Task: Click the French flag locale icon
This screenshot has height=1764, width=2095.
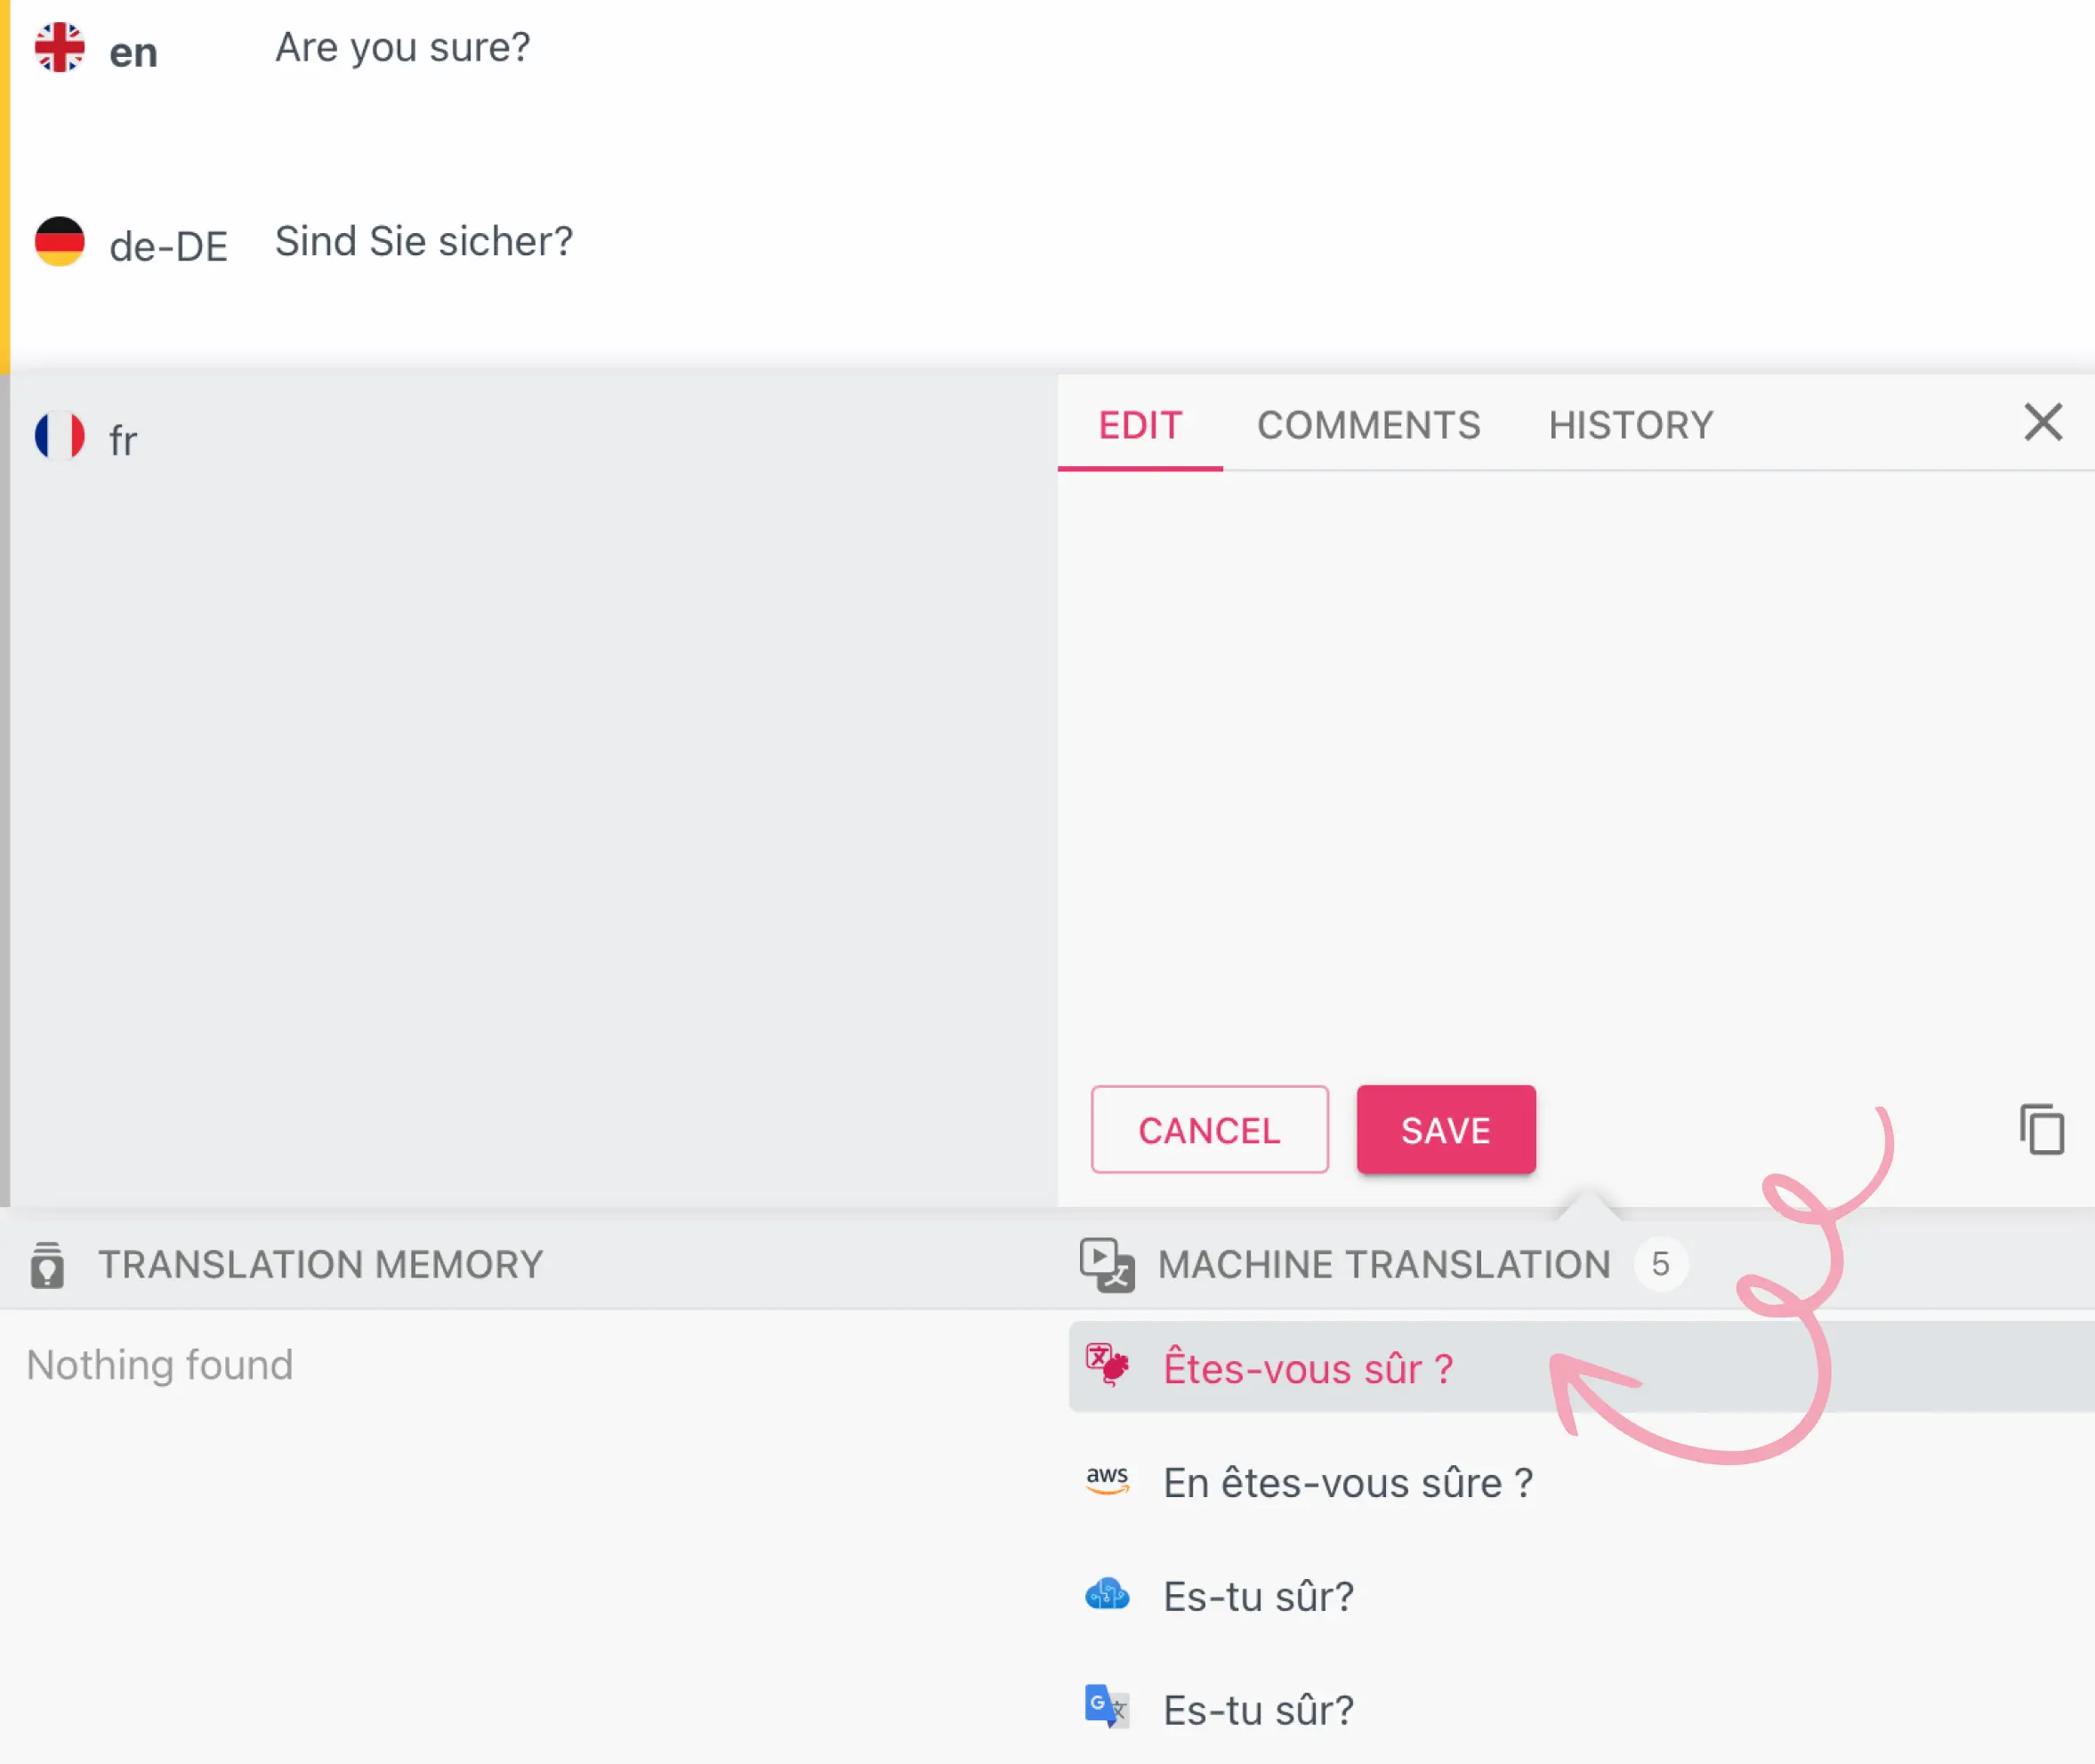Action: pos(60,438)
